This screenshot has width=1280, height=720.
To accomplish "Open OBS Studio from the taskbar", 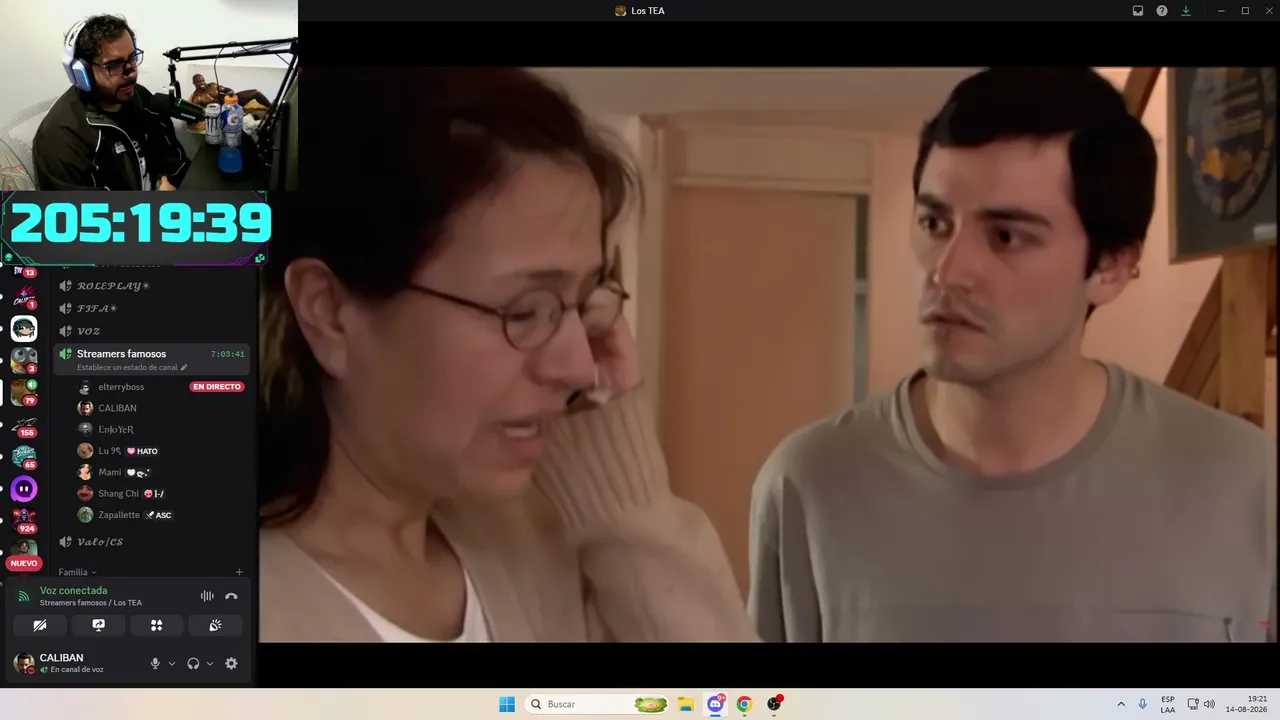I will (774, 704).
